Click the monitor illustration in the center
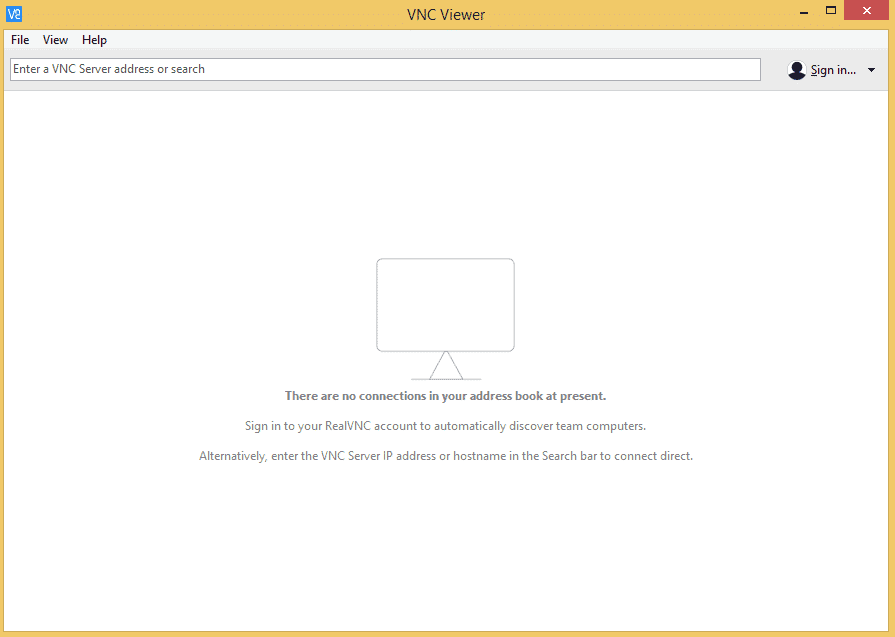The height and width of the screenshot is (637, 895). point(445,305)
